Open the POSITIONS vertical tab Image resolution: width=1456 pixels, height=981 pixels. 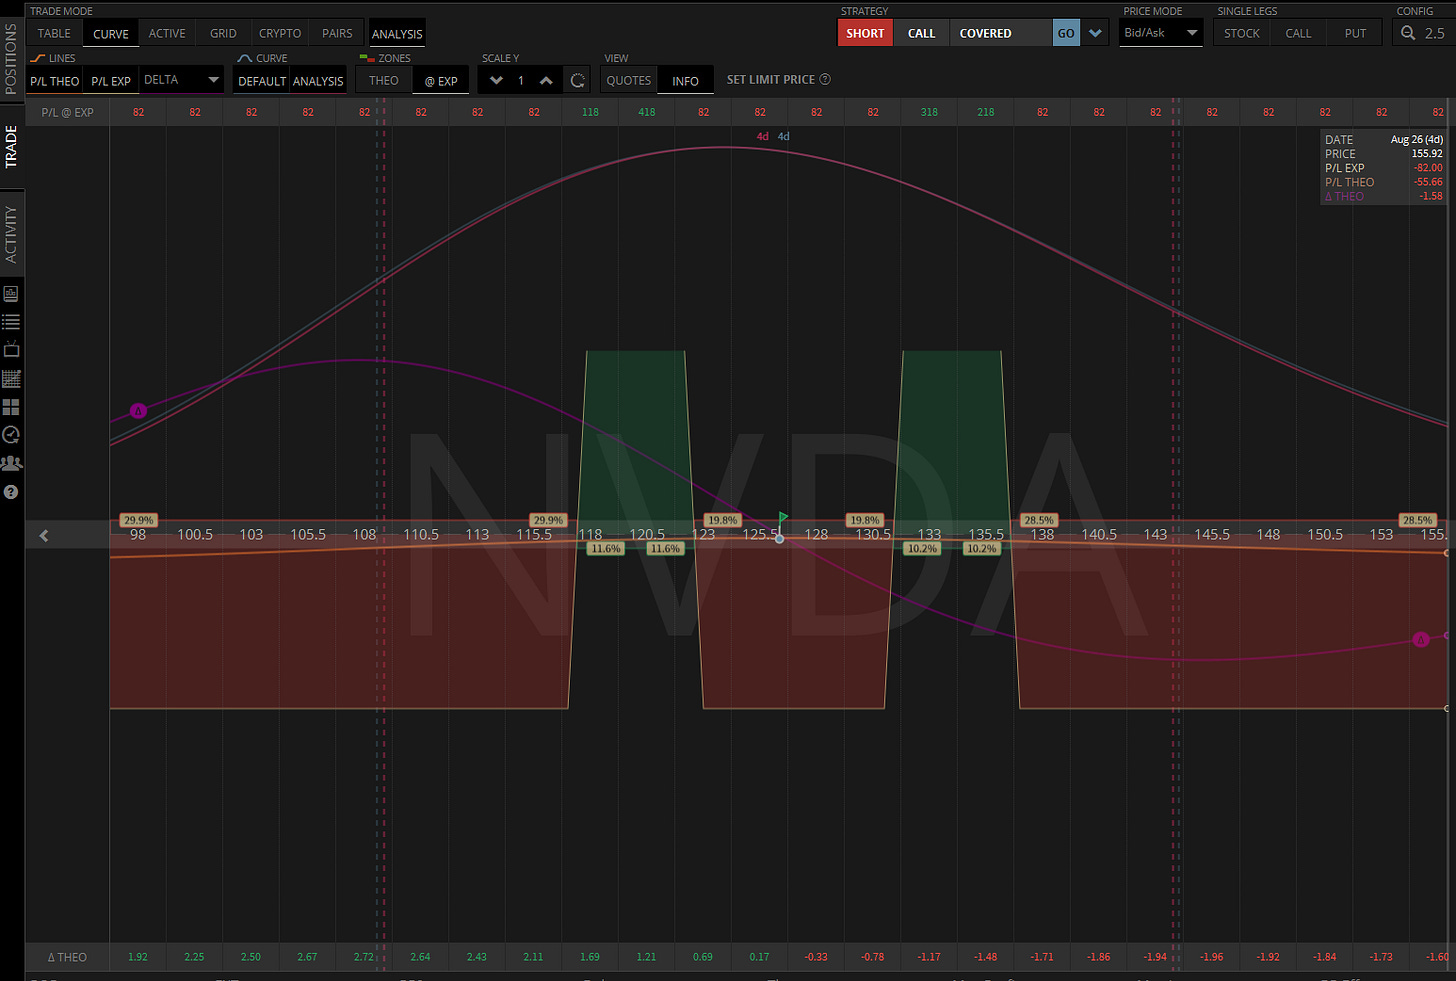click(11, 60)
